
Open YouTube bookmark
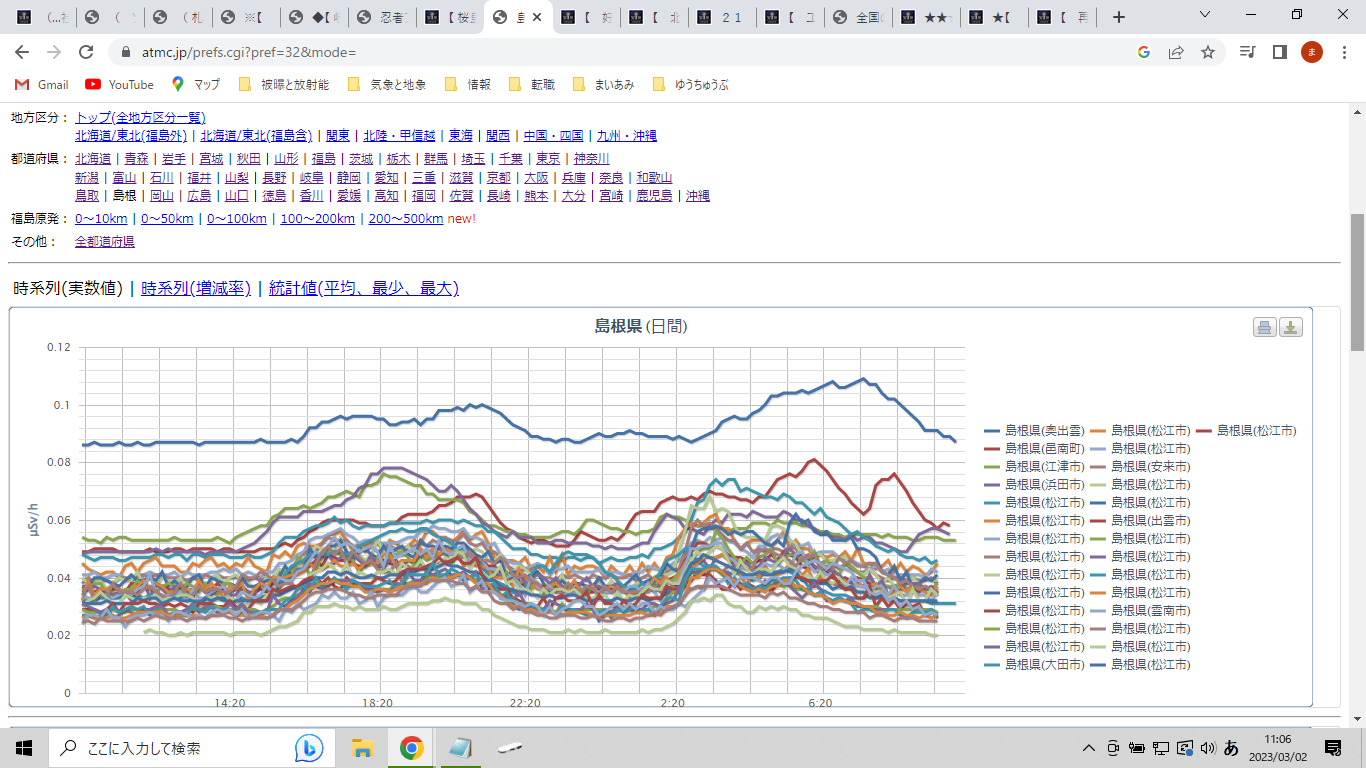pos(120,85)
